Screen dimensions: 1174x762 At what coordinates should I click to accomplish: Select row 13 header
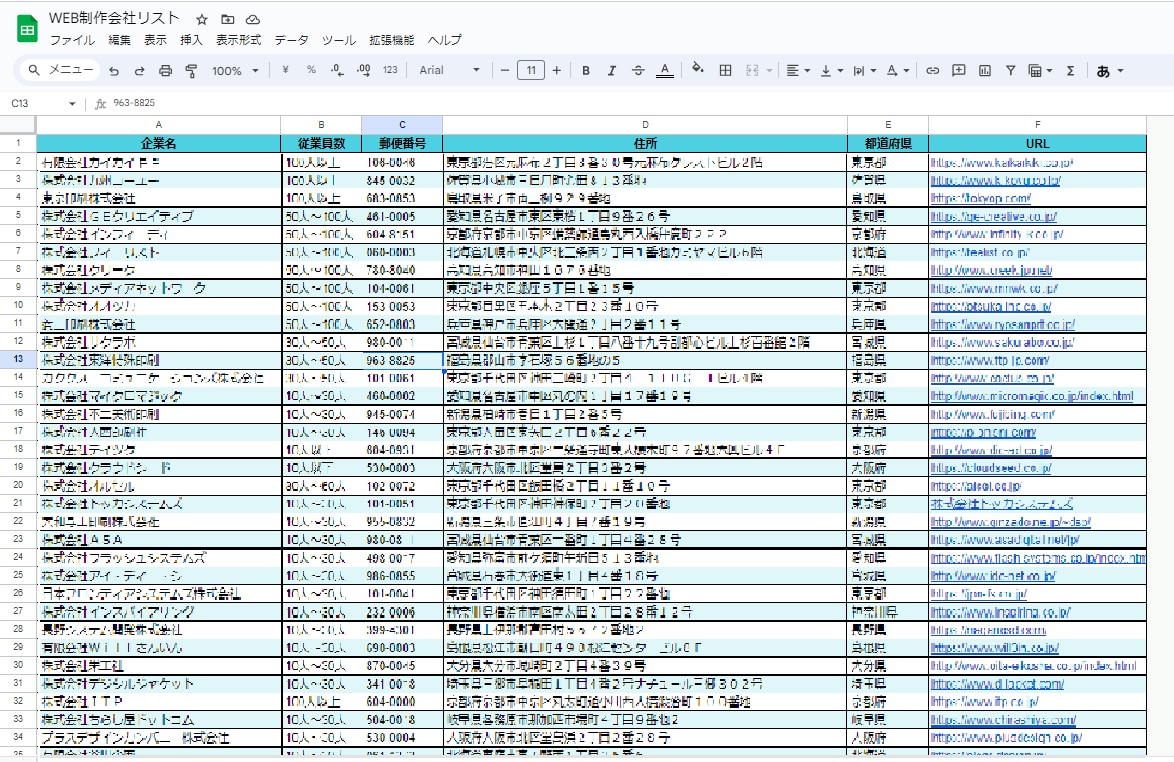click(x=18, y=359)
